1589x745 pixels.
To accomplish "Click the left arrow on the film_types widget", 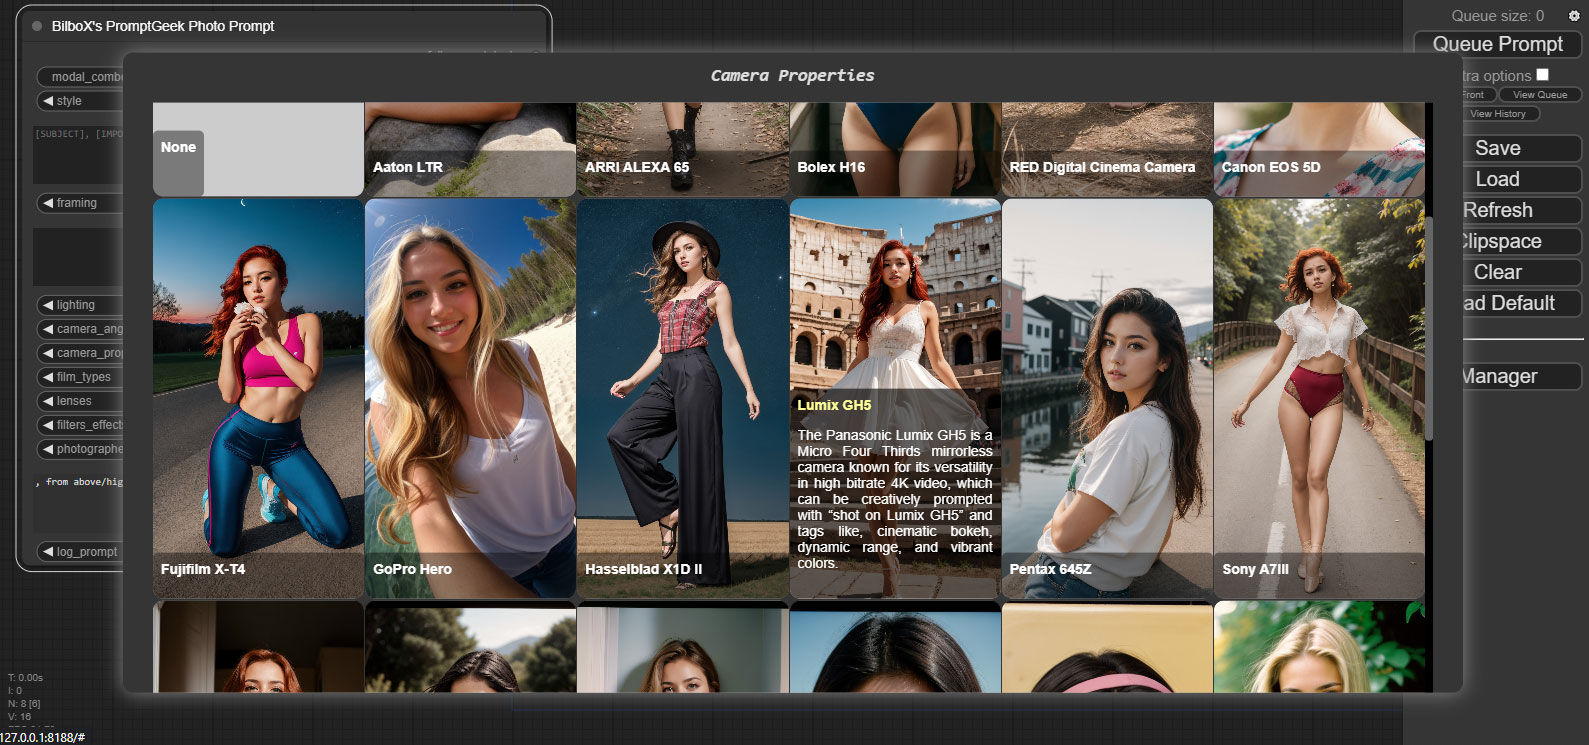I will pos(47,377).
